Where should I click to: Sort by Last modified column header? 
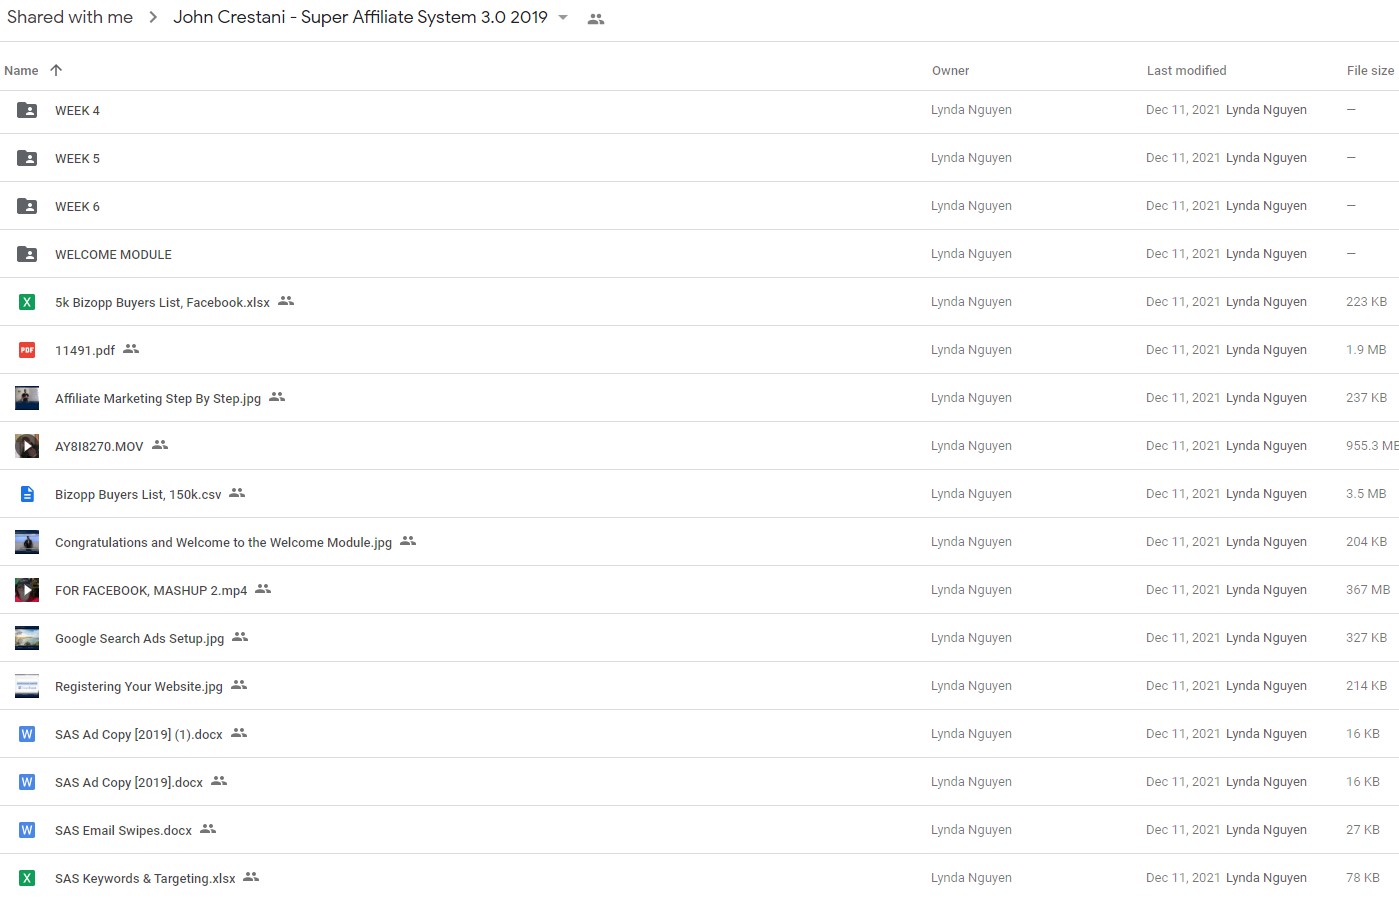1187,70
